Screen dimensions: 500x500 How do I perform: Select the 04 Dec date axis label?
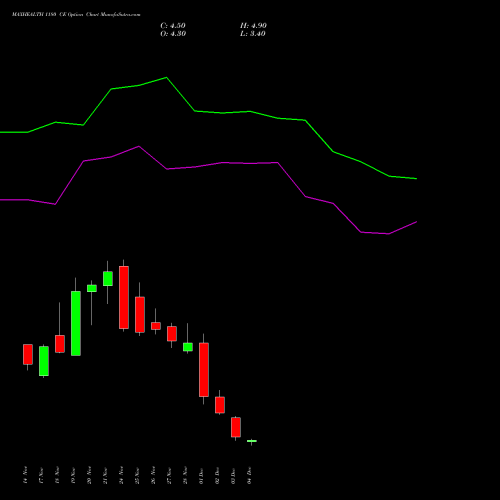pyautogui.click(x=249, y=475)
